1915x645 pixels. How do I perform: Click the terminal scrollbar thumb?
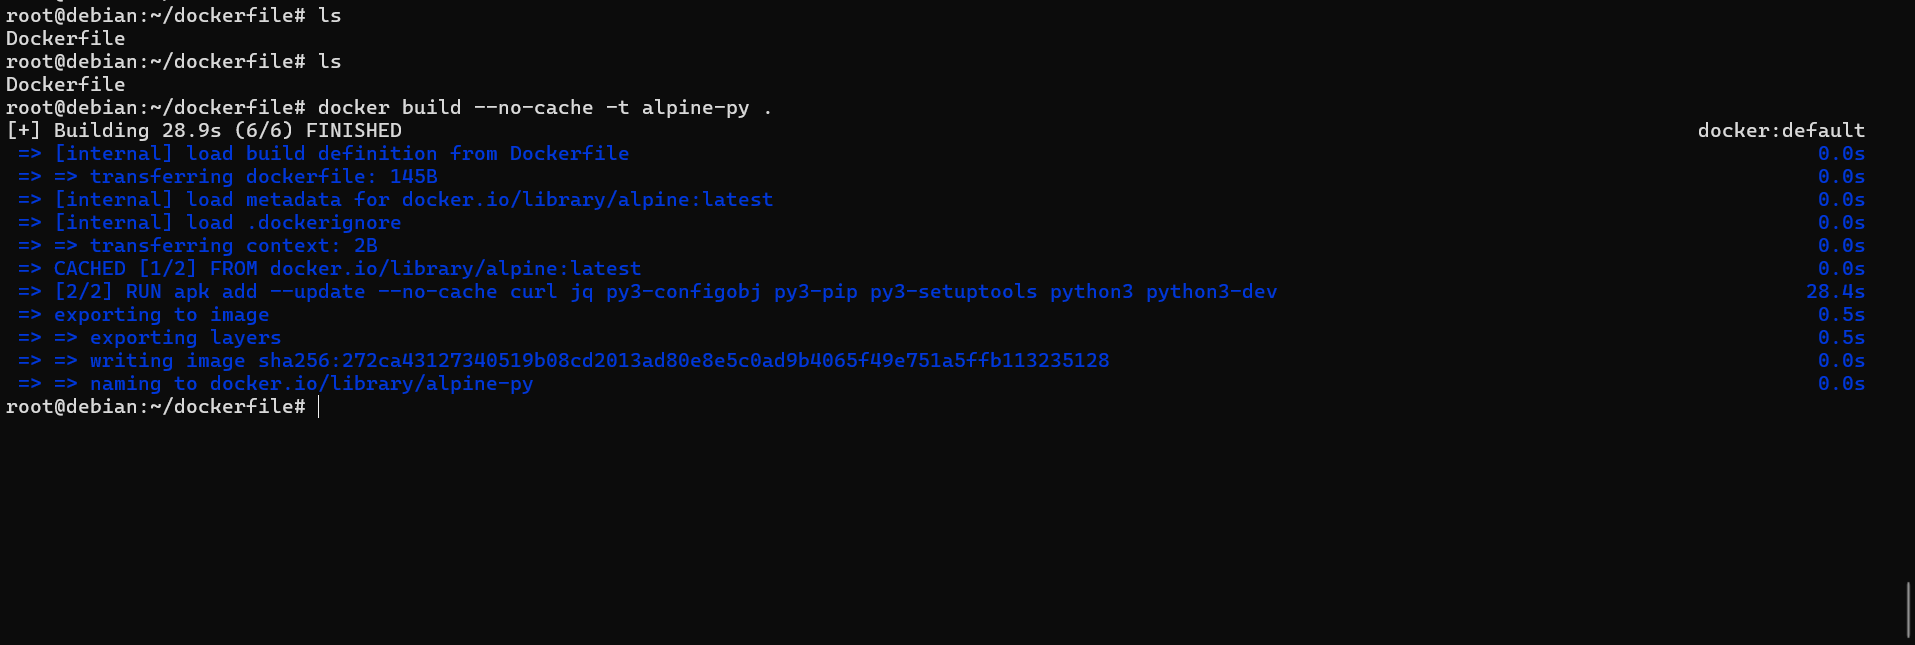[x=1909, y=609]
